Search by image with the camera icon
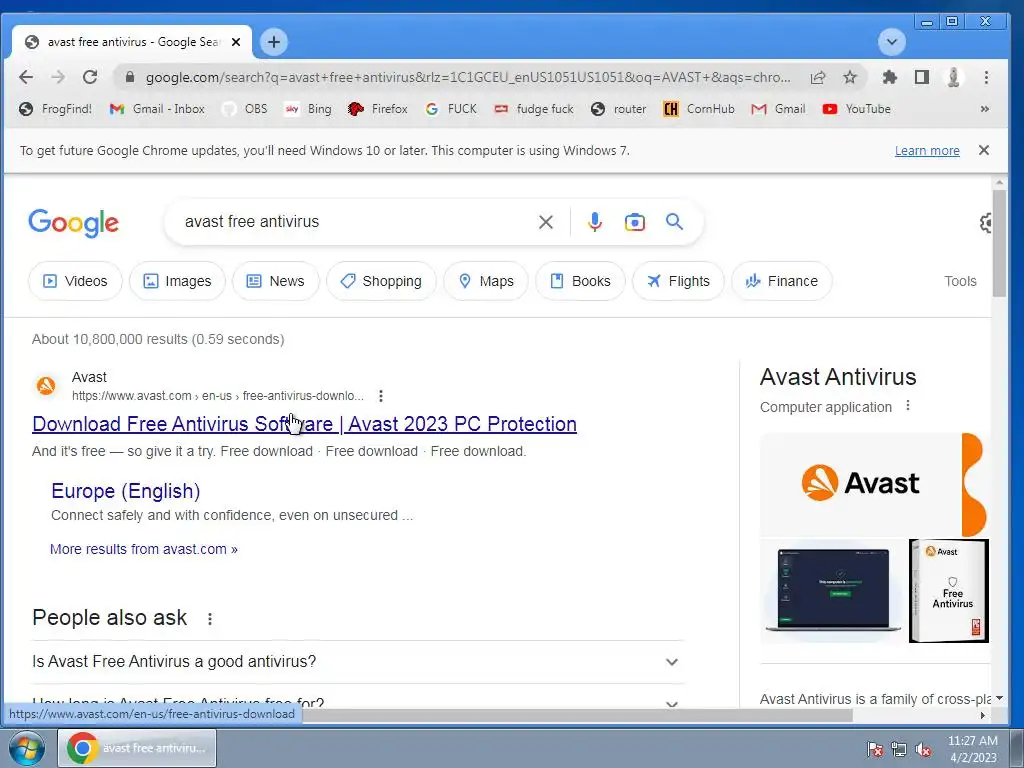This screenshot has height=768, width=1024. [x=634, y=222]
